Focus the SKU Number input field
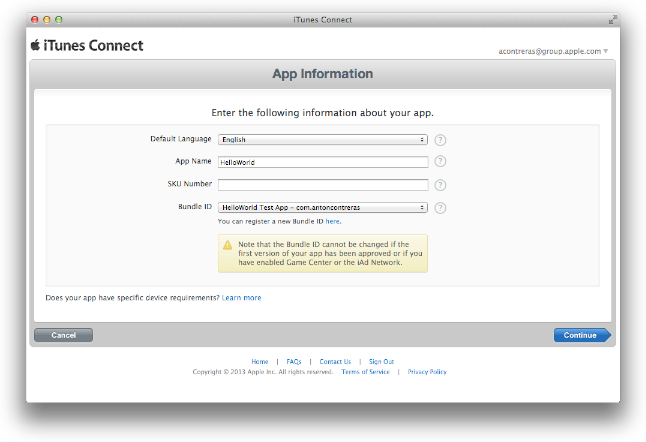The width and height of the screenshot is (646, 442). coord(323,185)
